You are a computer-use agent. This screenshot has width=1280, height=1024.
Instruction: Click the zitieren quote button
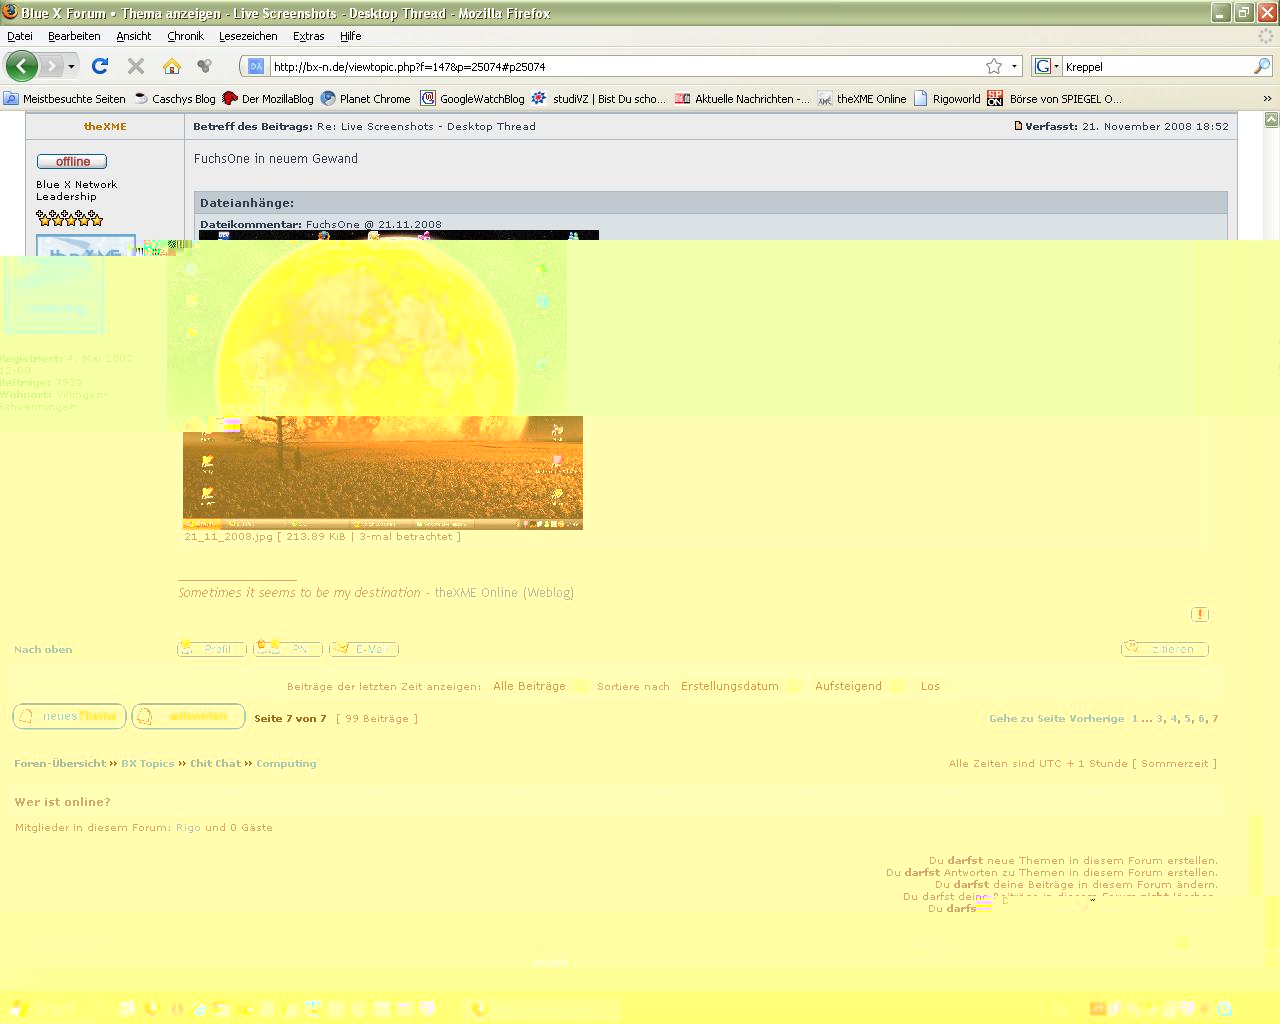(x=1165, y=649)
